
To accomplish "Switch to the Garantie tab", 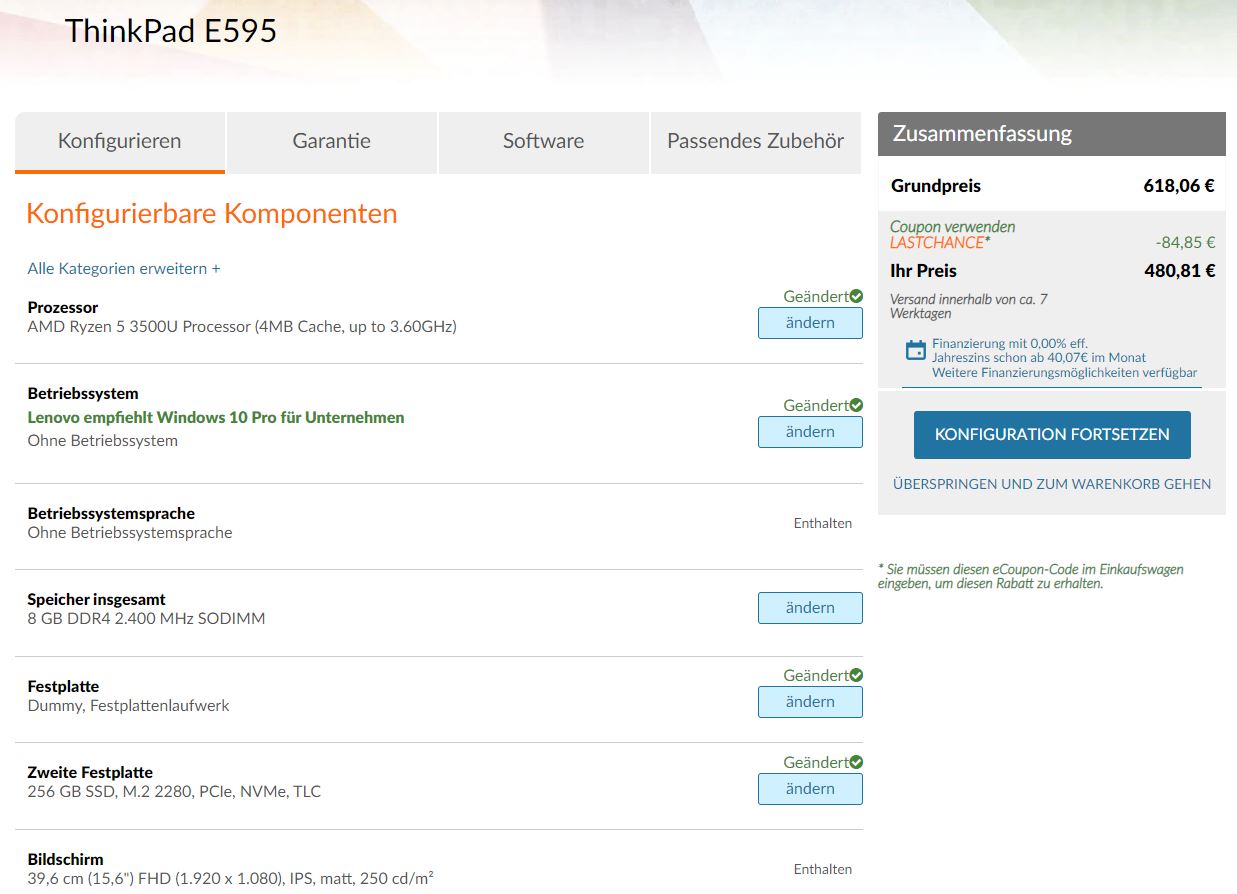I will pos(332,142).
